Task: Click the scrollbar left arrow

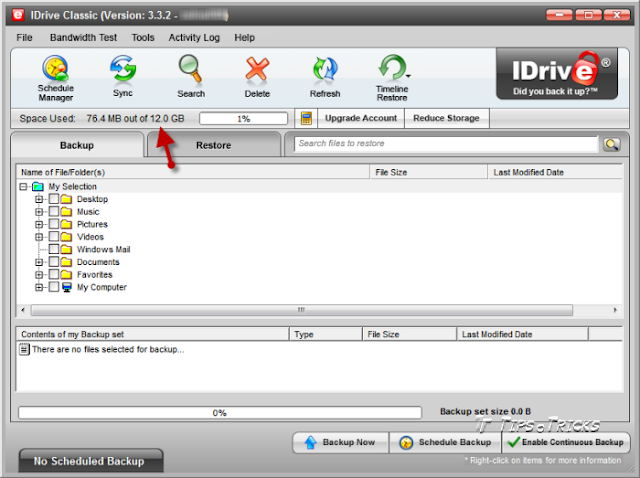Action: [x=23, y=310]
